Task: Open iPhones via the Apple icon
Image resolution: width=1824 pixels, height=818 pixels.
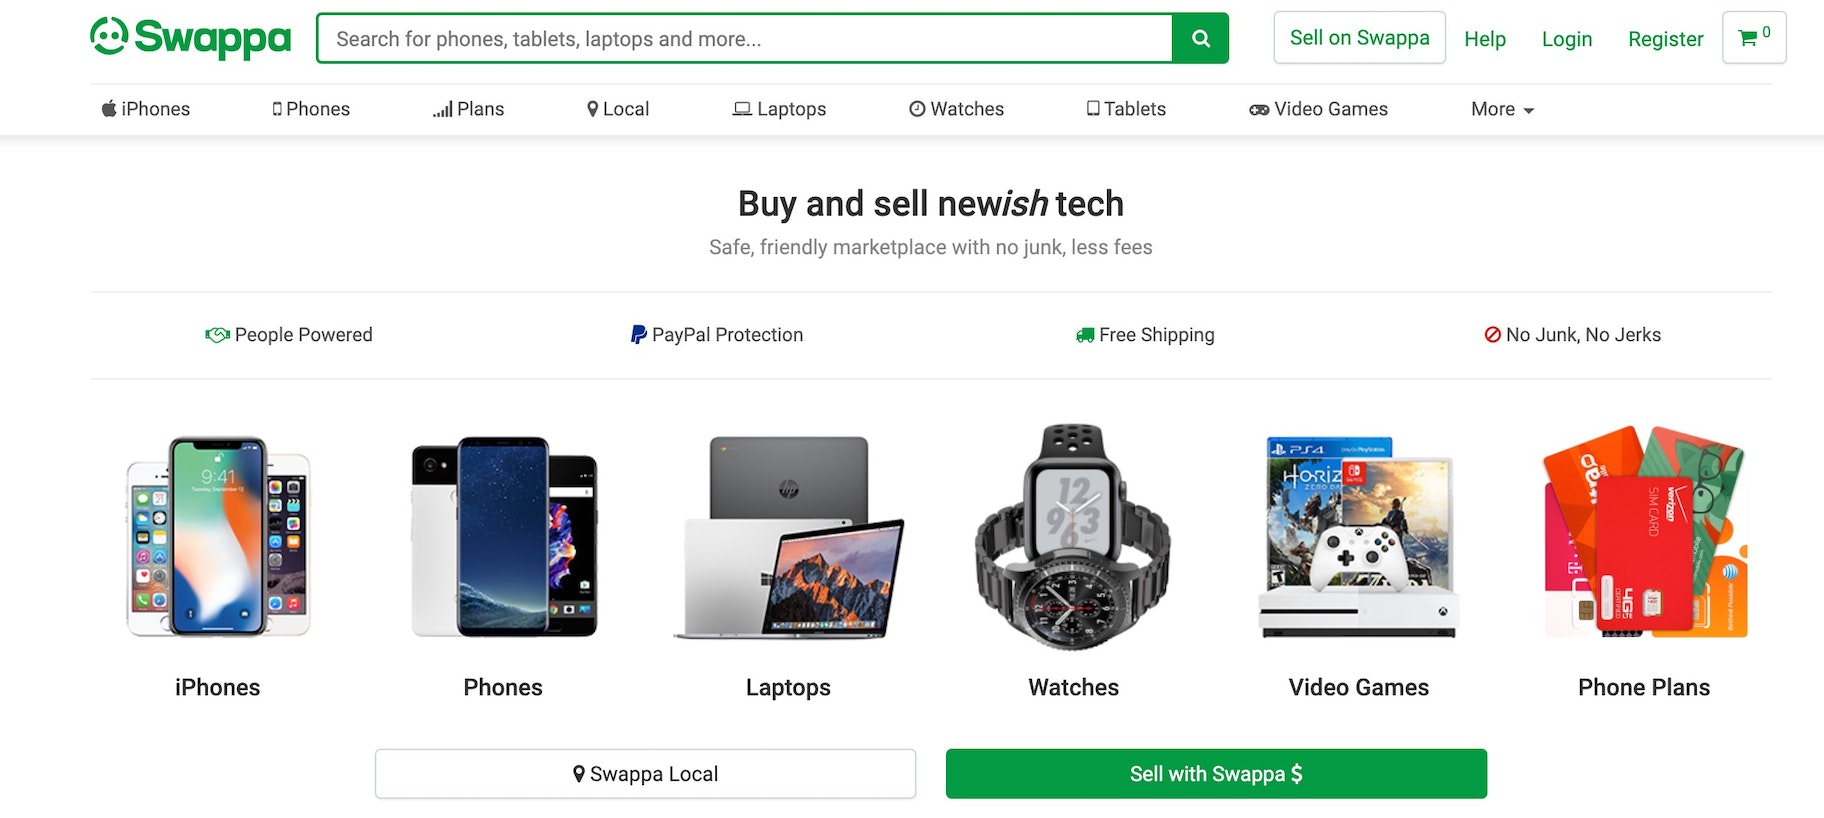Action: [x=109, y=109]
